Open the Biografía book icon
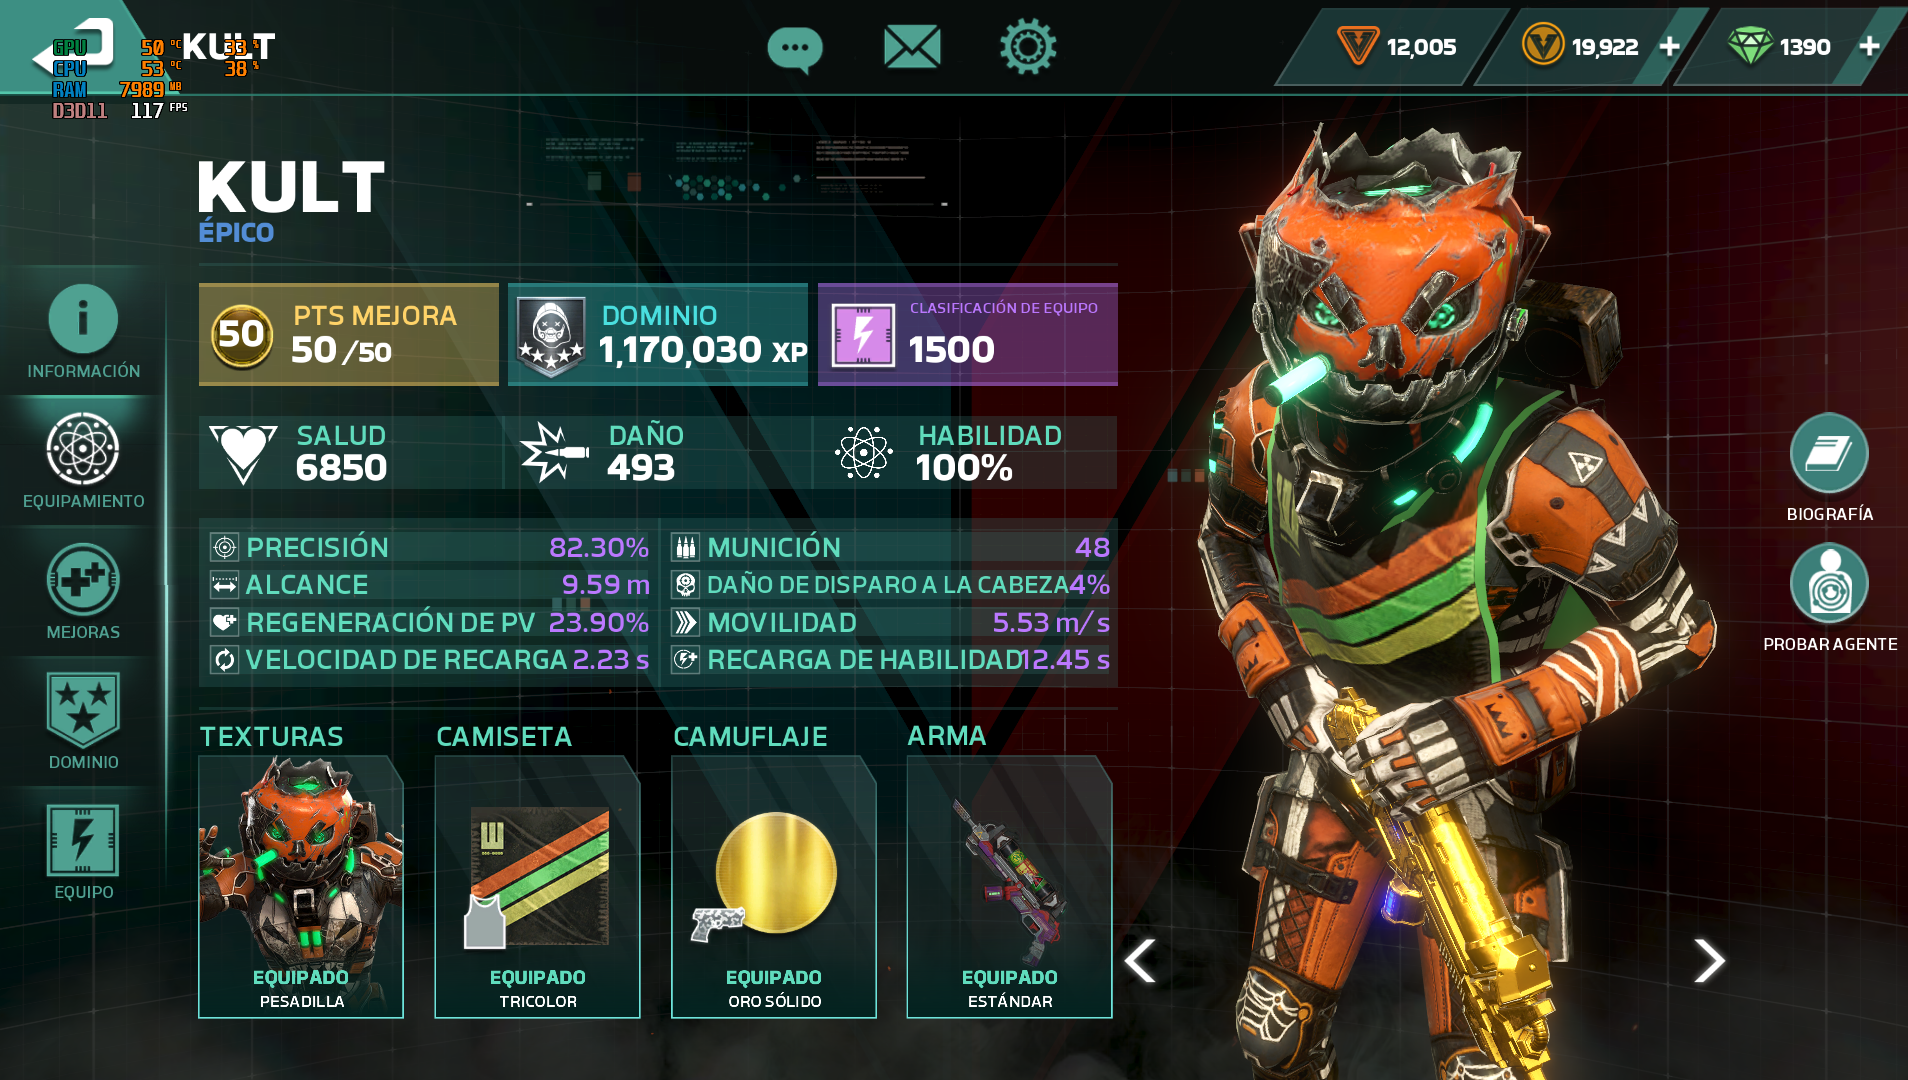 coord(1829,453)
